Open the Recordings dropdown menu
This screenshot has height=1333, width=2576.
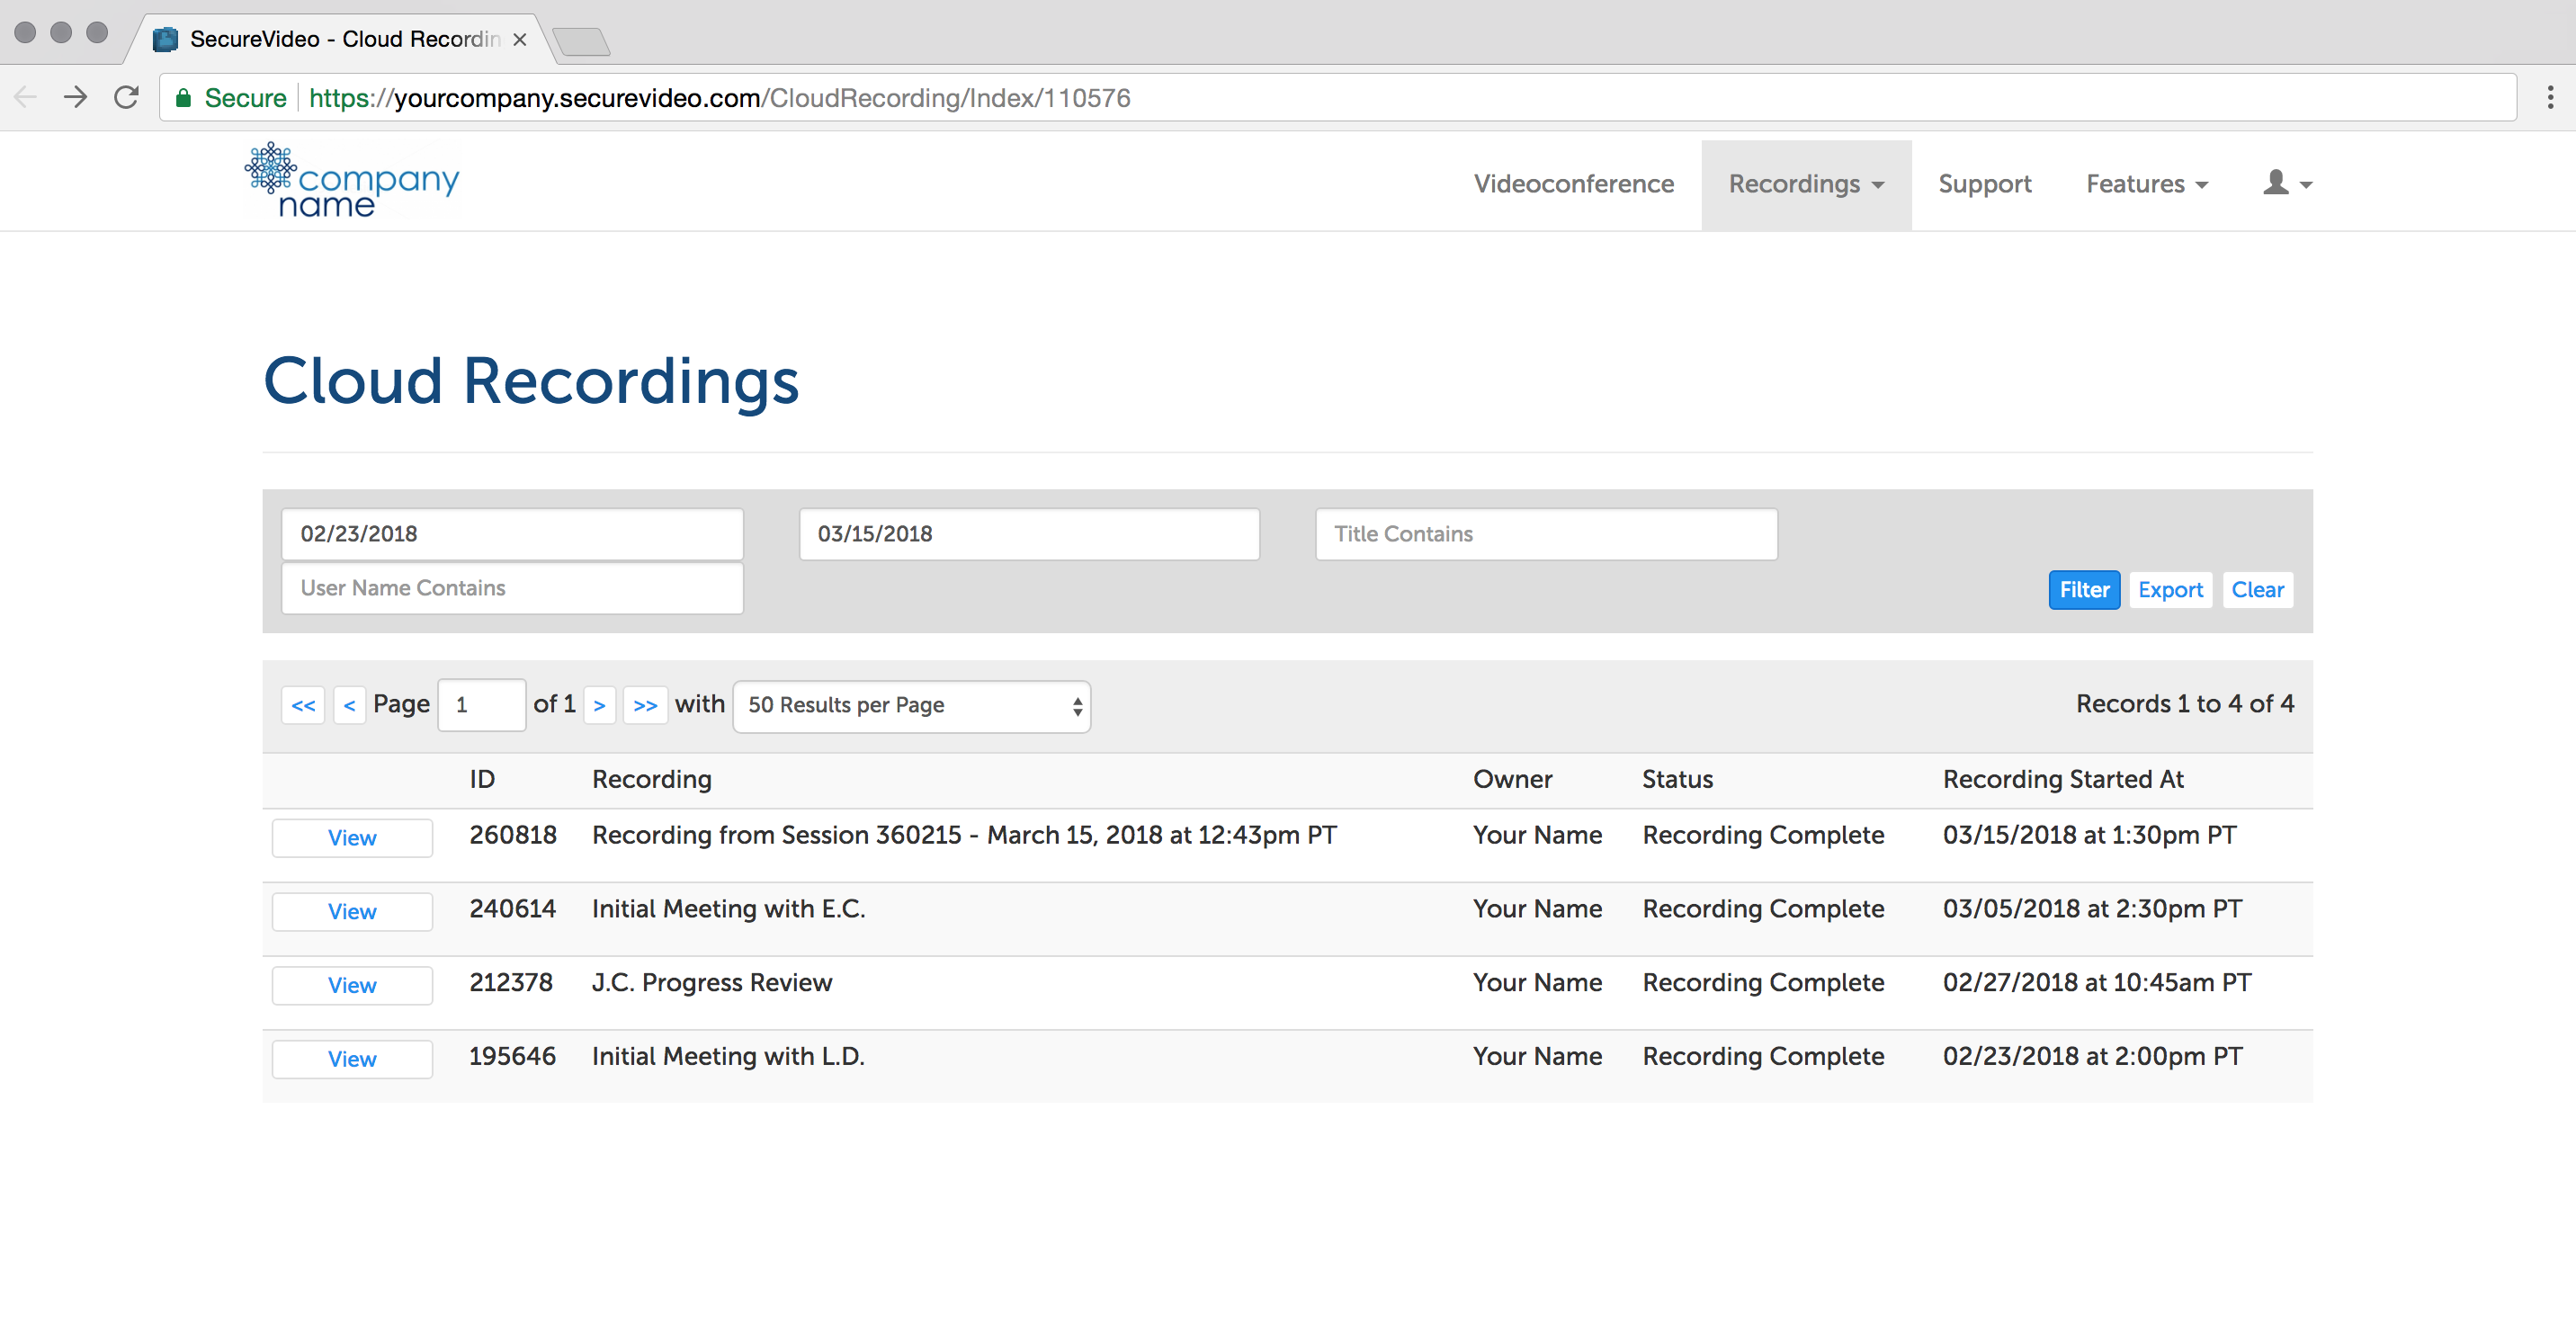(1806, 184)
